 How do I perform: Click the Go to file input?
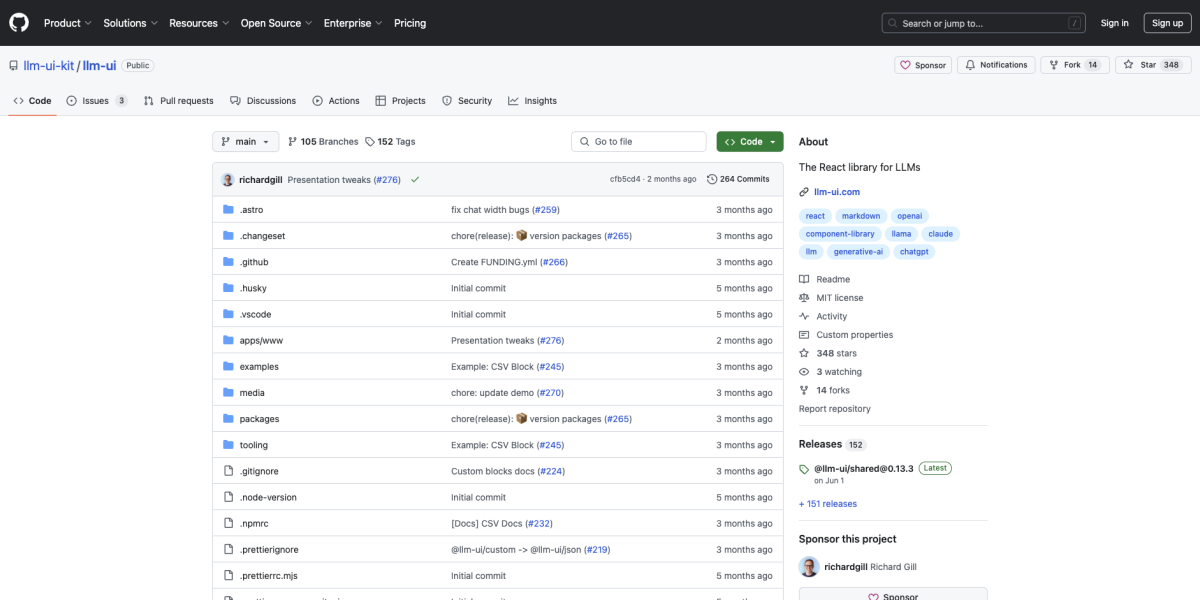[640, 142]
